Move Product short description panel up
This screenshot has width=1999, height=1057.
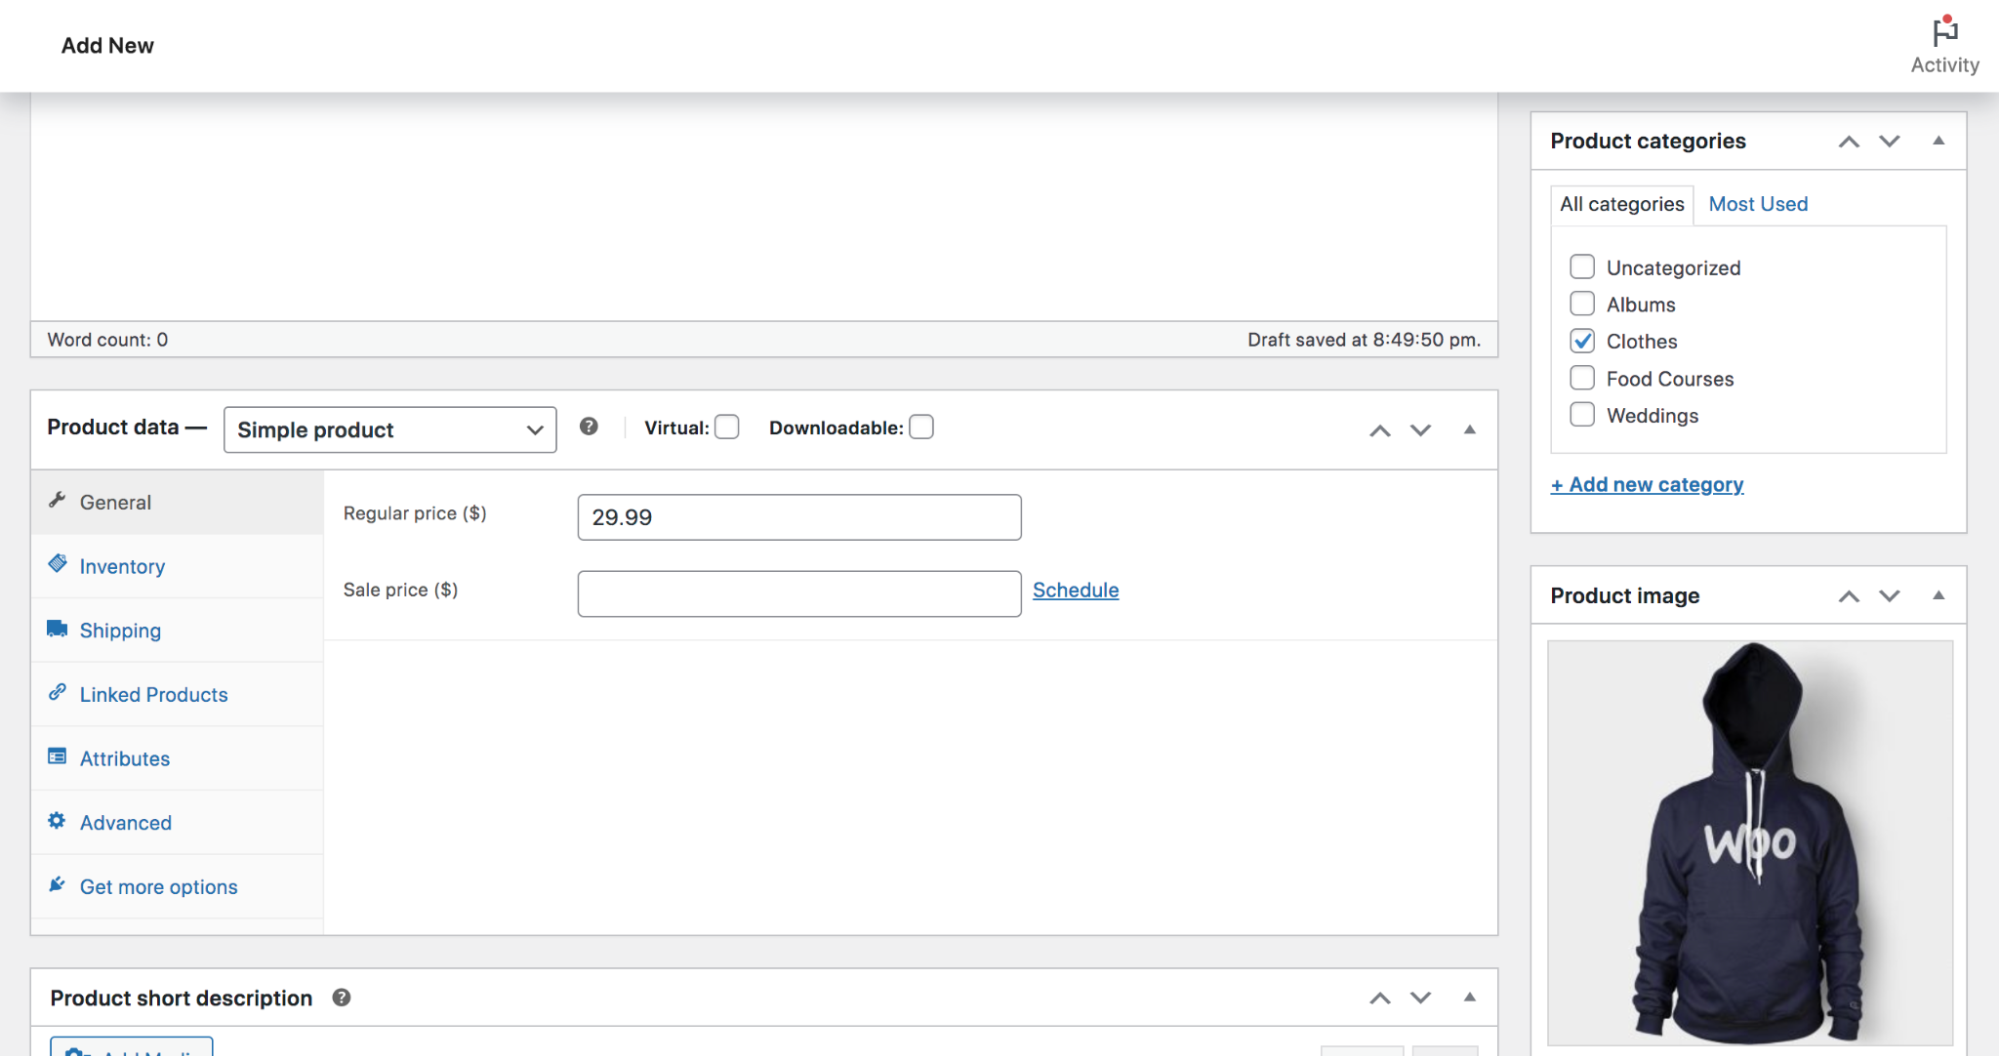click(x=1380, y=998)
